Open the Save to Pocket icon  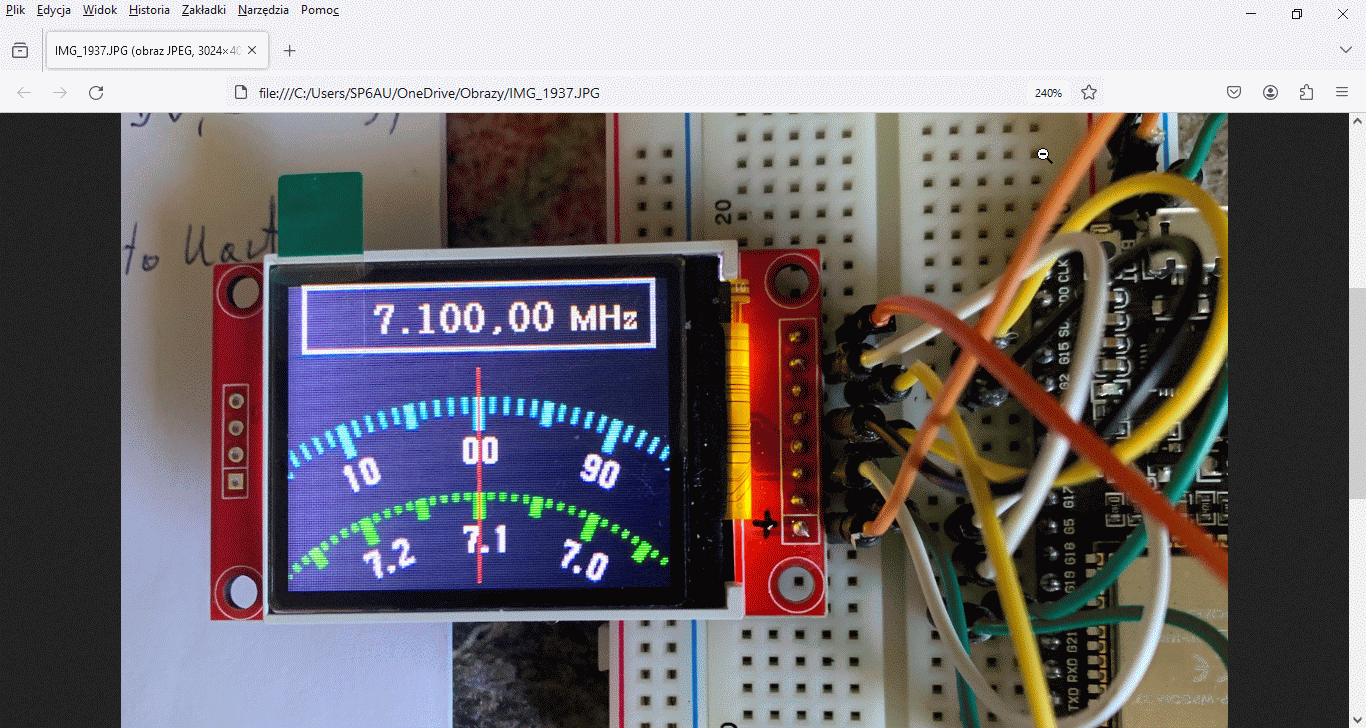click(1234, 93)
